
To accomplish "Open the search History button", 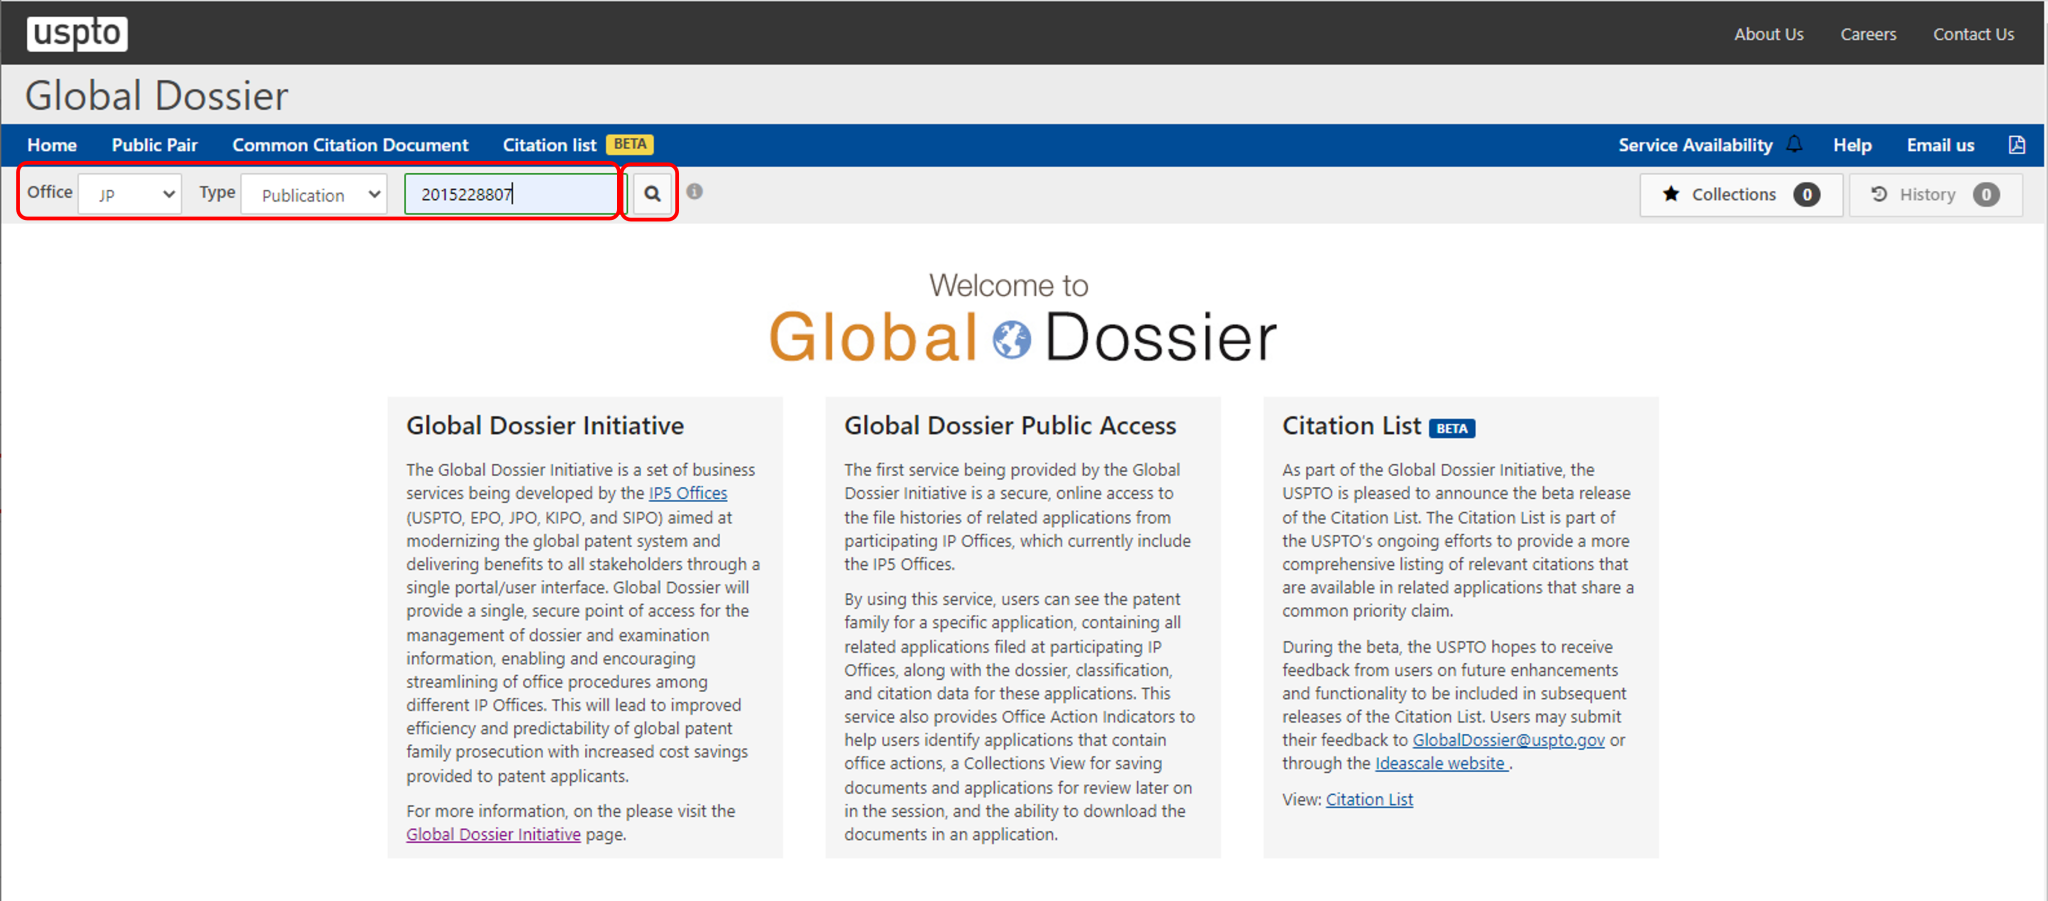I will tap(1934, 194).
